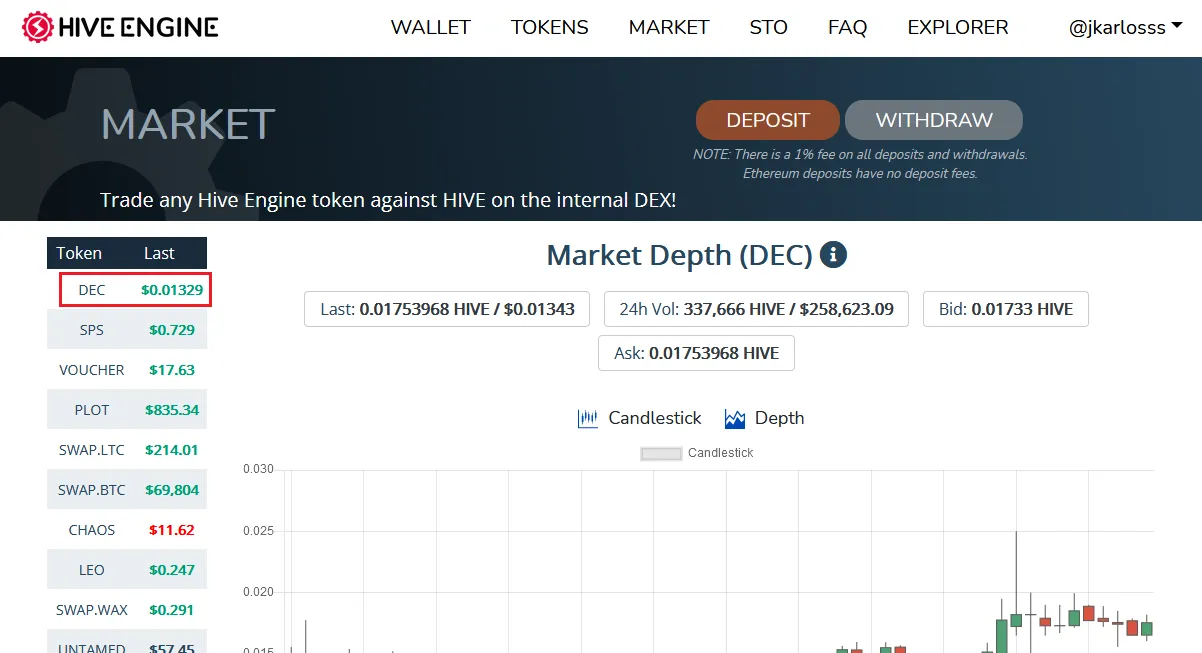Click the Depth chart icon
1202x653 pixels.
pos(735,418)
